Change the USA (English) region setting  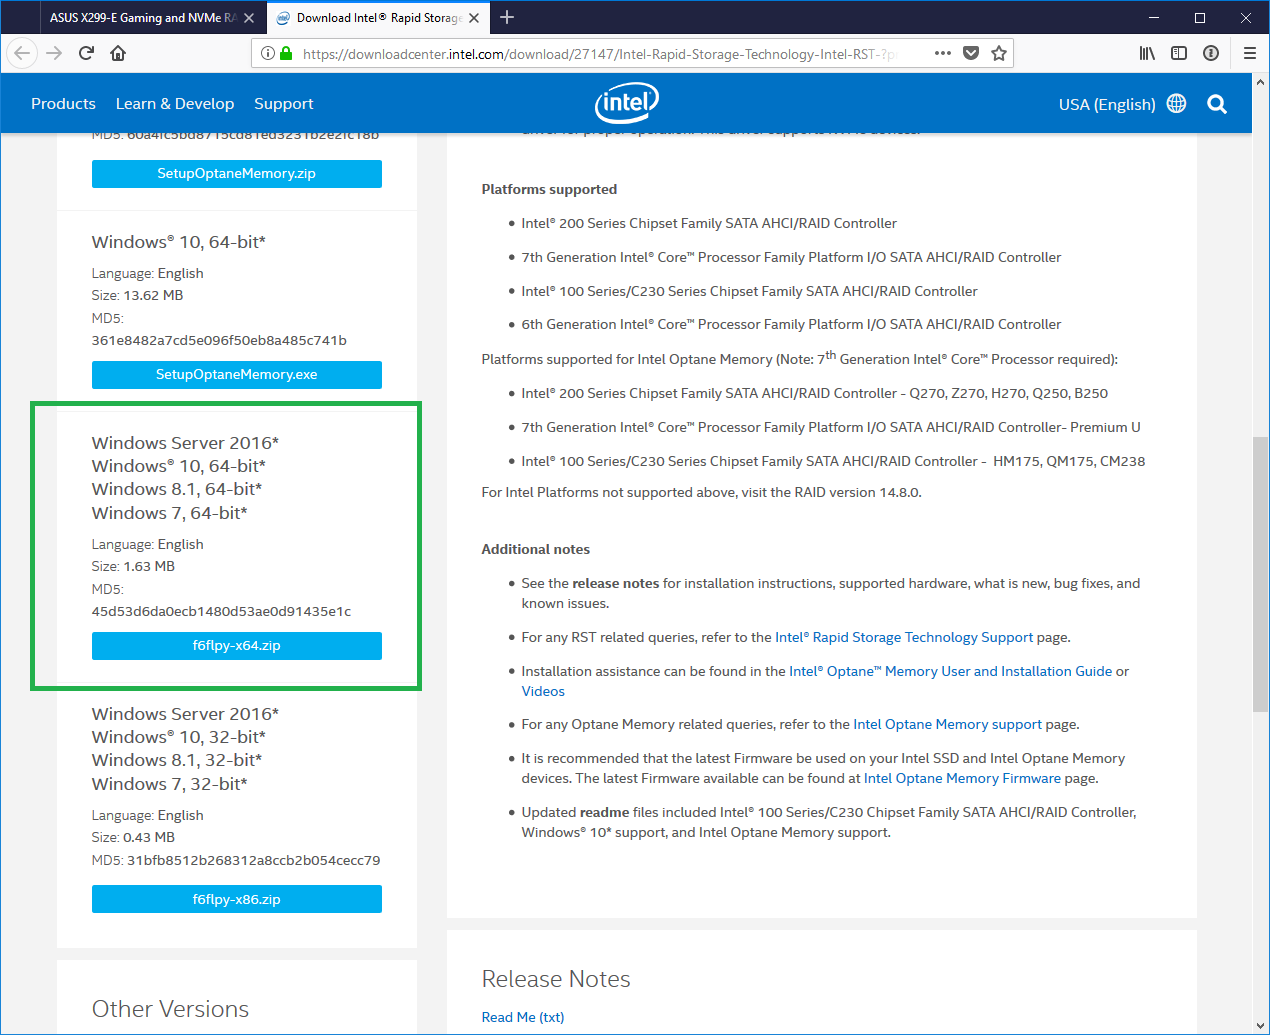click(1107, 104)
